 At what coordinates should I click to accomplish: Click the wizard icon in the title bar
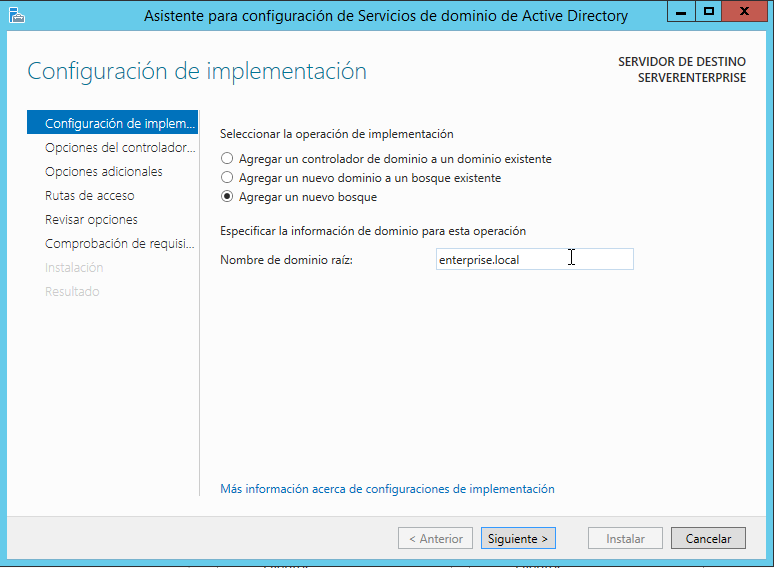click(16, 15)
